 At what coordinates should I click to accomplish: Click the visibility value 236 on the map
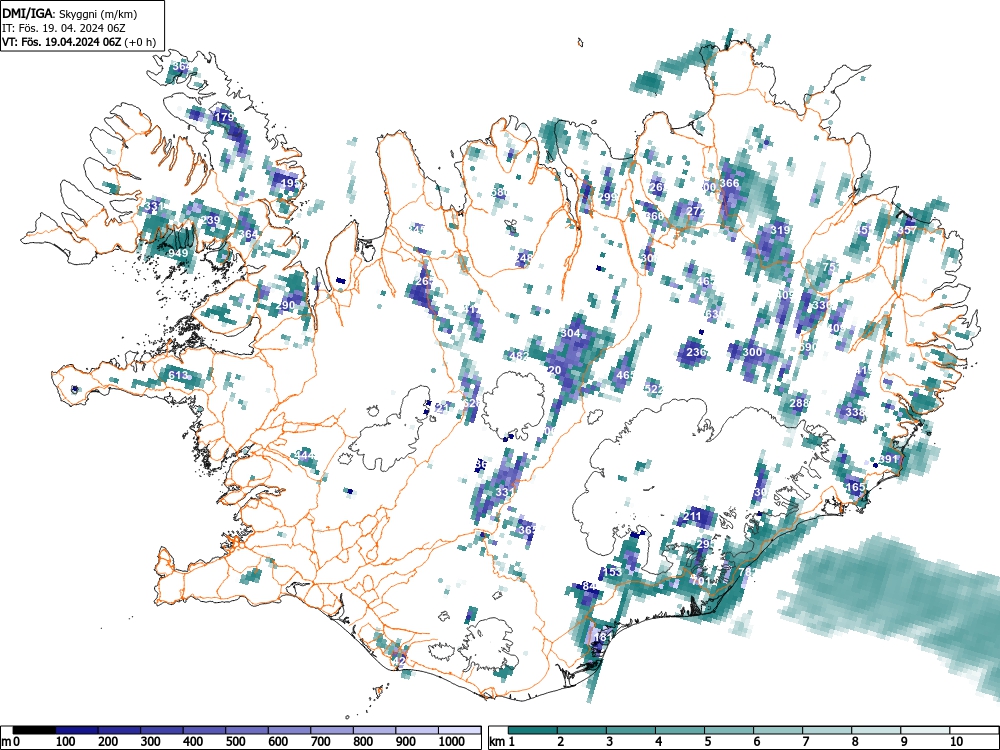tap(696, 351)
